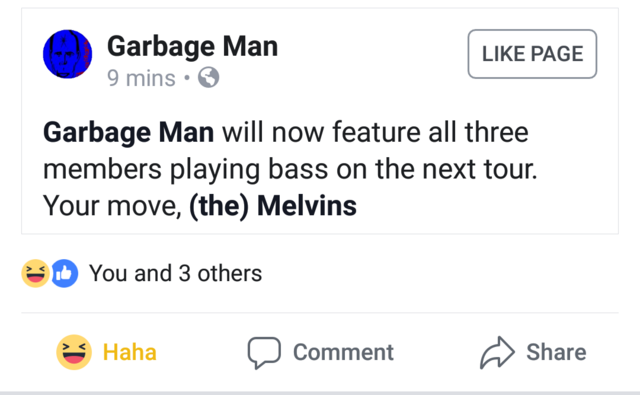Click the post body text about bass

[290, 169]
